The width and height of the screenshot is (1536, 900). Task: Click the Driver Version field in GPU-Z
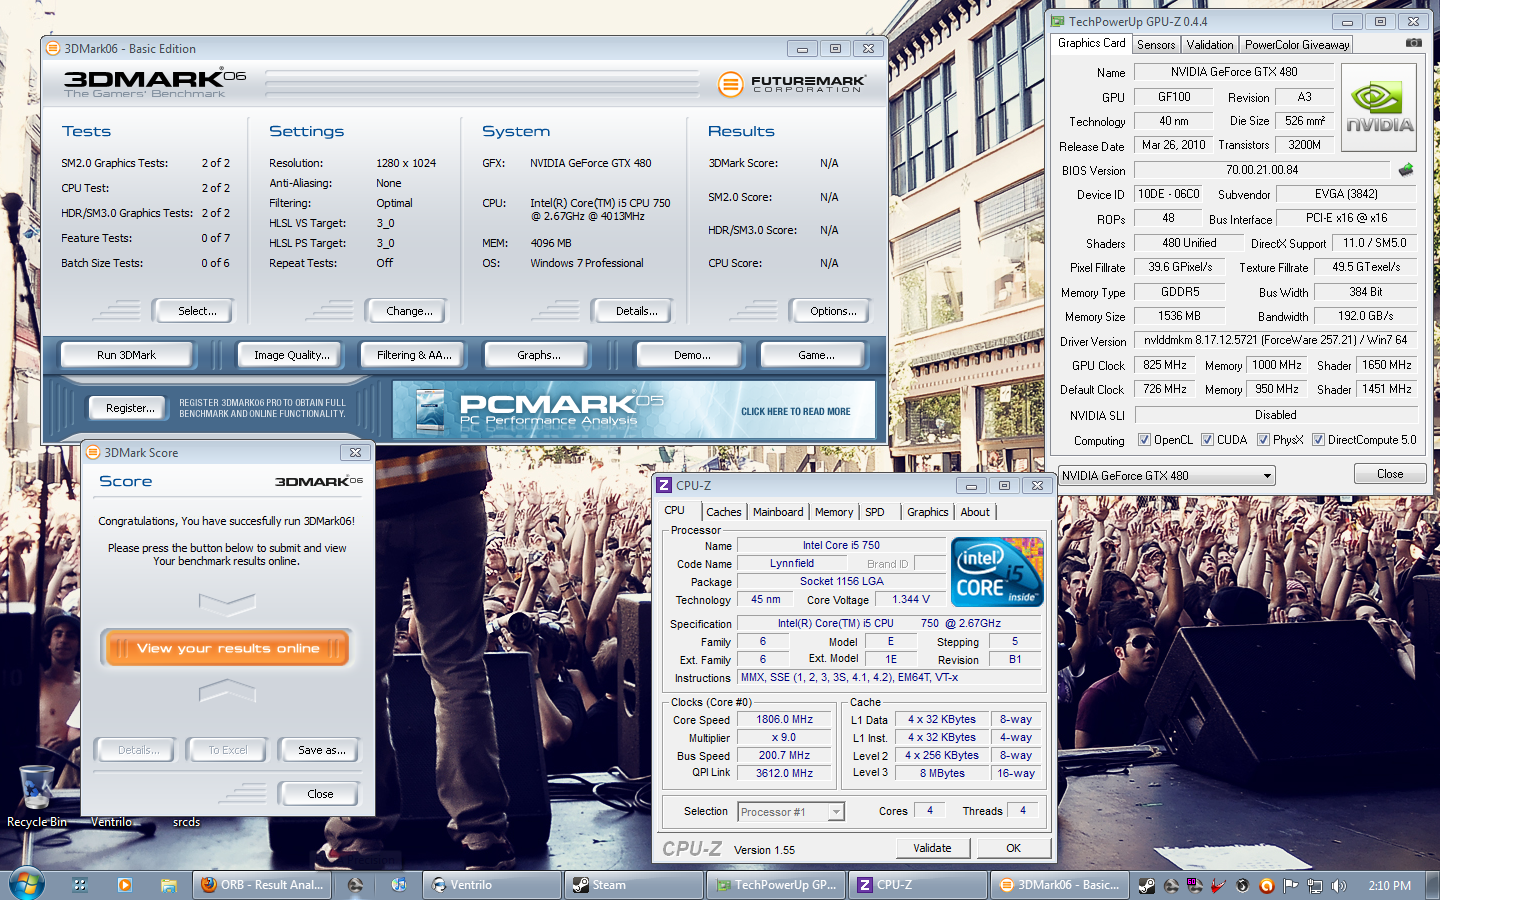[1275, 340]
